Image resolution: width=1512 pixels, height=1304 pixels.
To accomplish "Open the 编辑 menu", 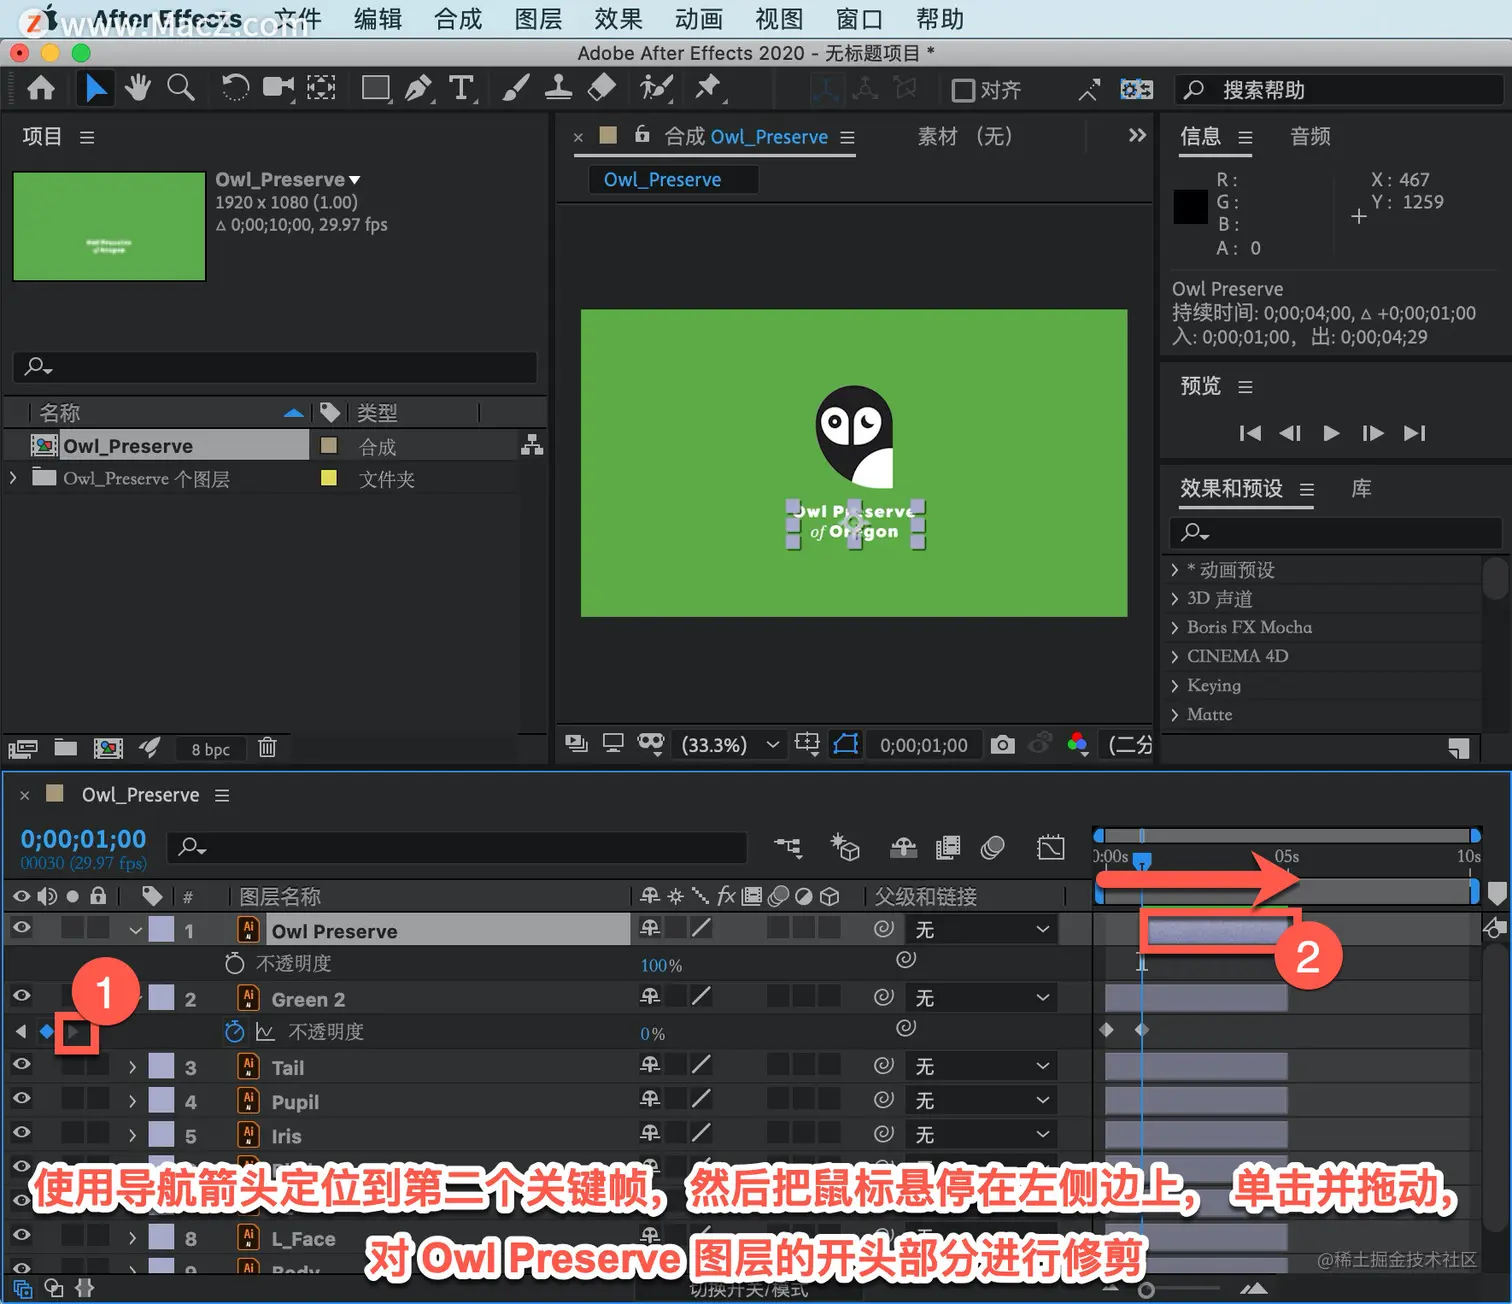I will point(378,18).
